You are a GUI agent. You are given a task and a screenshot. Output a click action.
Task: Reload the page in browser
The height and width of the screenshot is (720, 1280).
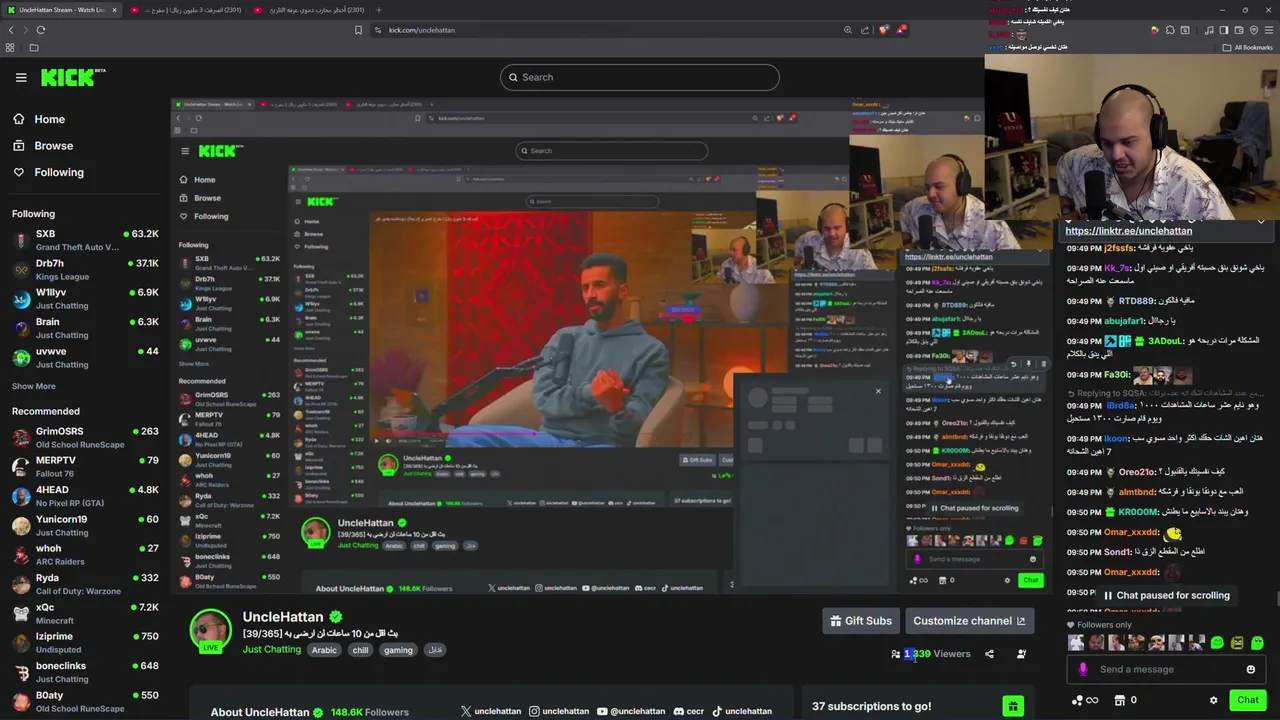(x=41, y=30)
